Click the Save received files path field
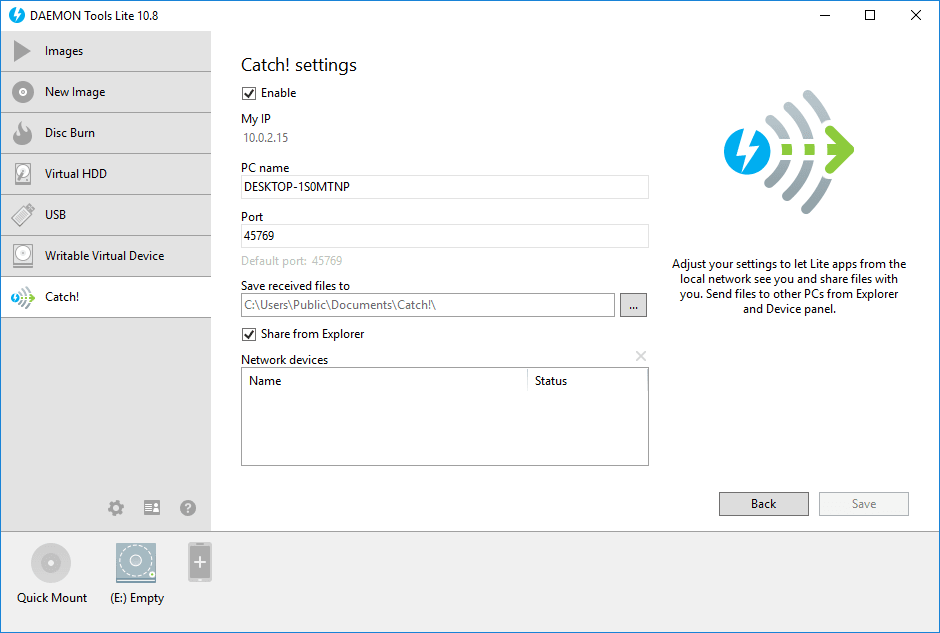 (428, 305)
